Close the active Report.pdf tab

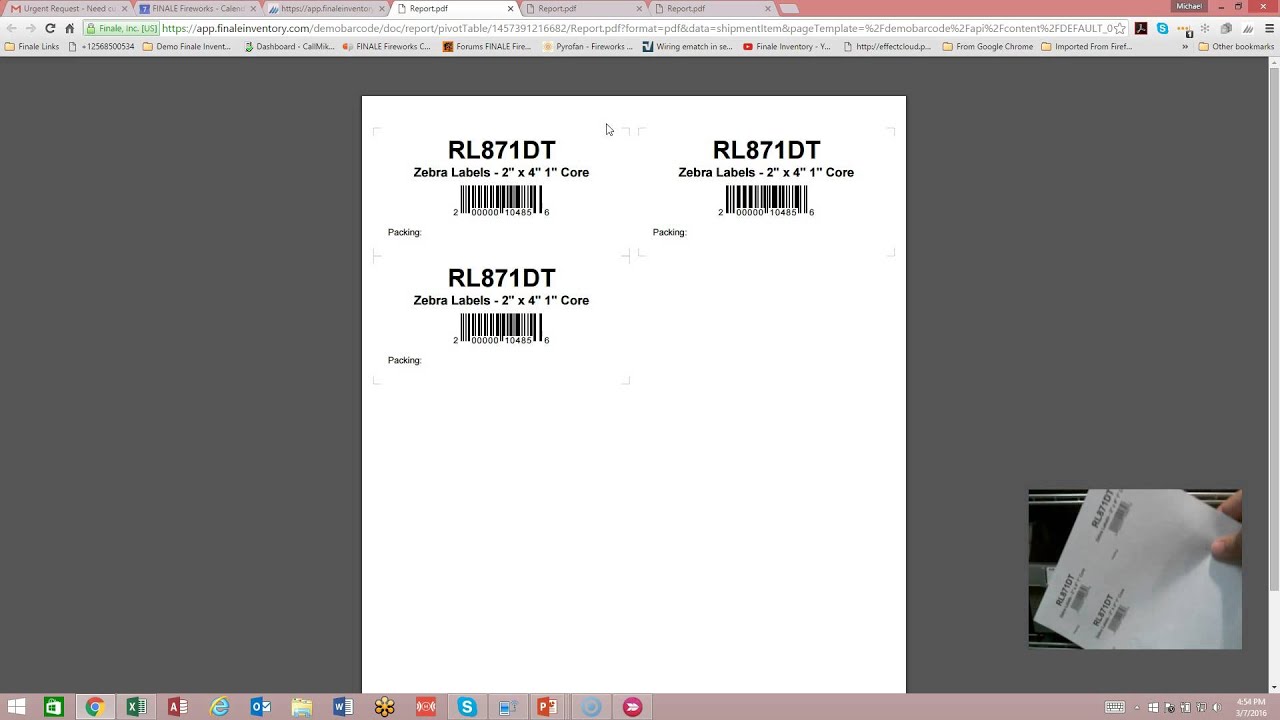click(510, 9)
